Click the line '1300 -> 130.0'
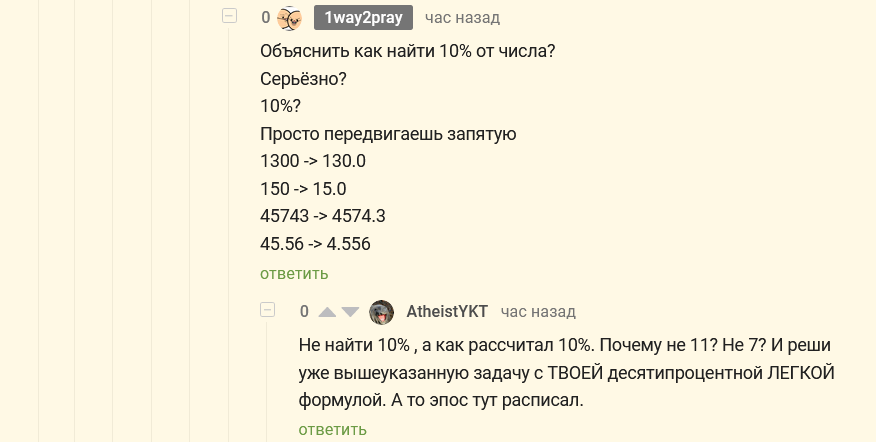The width and height of the screenshot is (876, 442). click(x=312, y=161)
